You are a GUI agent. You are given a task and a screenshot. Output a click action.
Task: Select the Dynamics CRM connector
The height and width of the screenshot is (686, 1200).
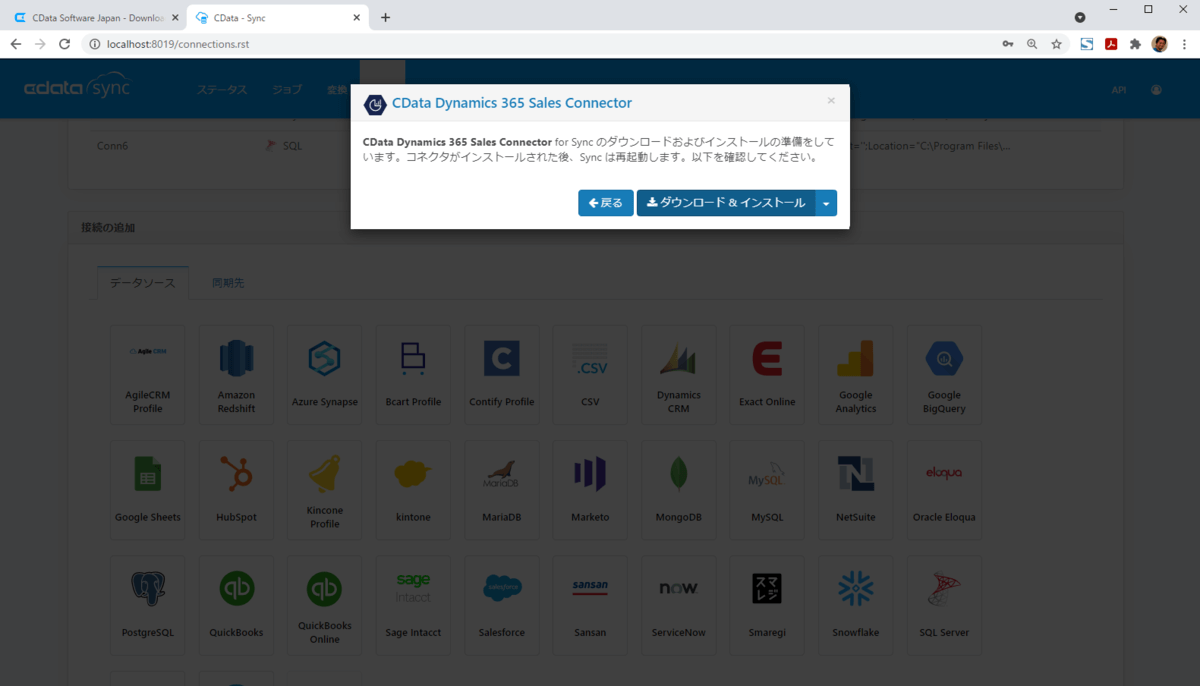pos(679,375)
